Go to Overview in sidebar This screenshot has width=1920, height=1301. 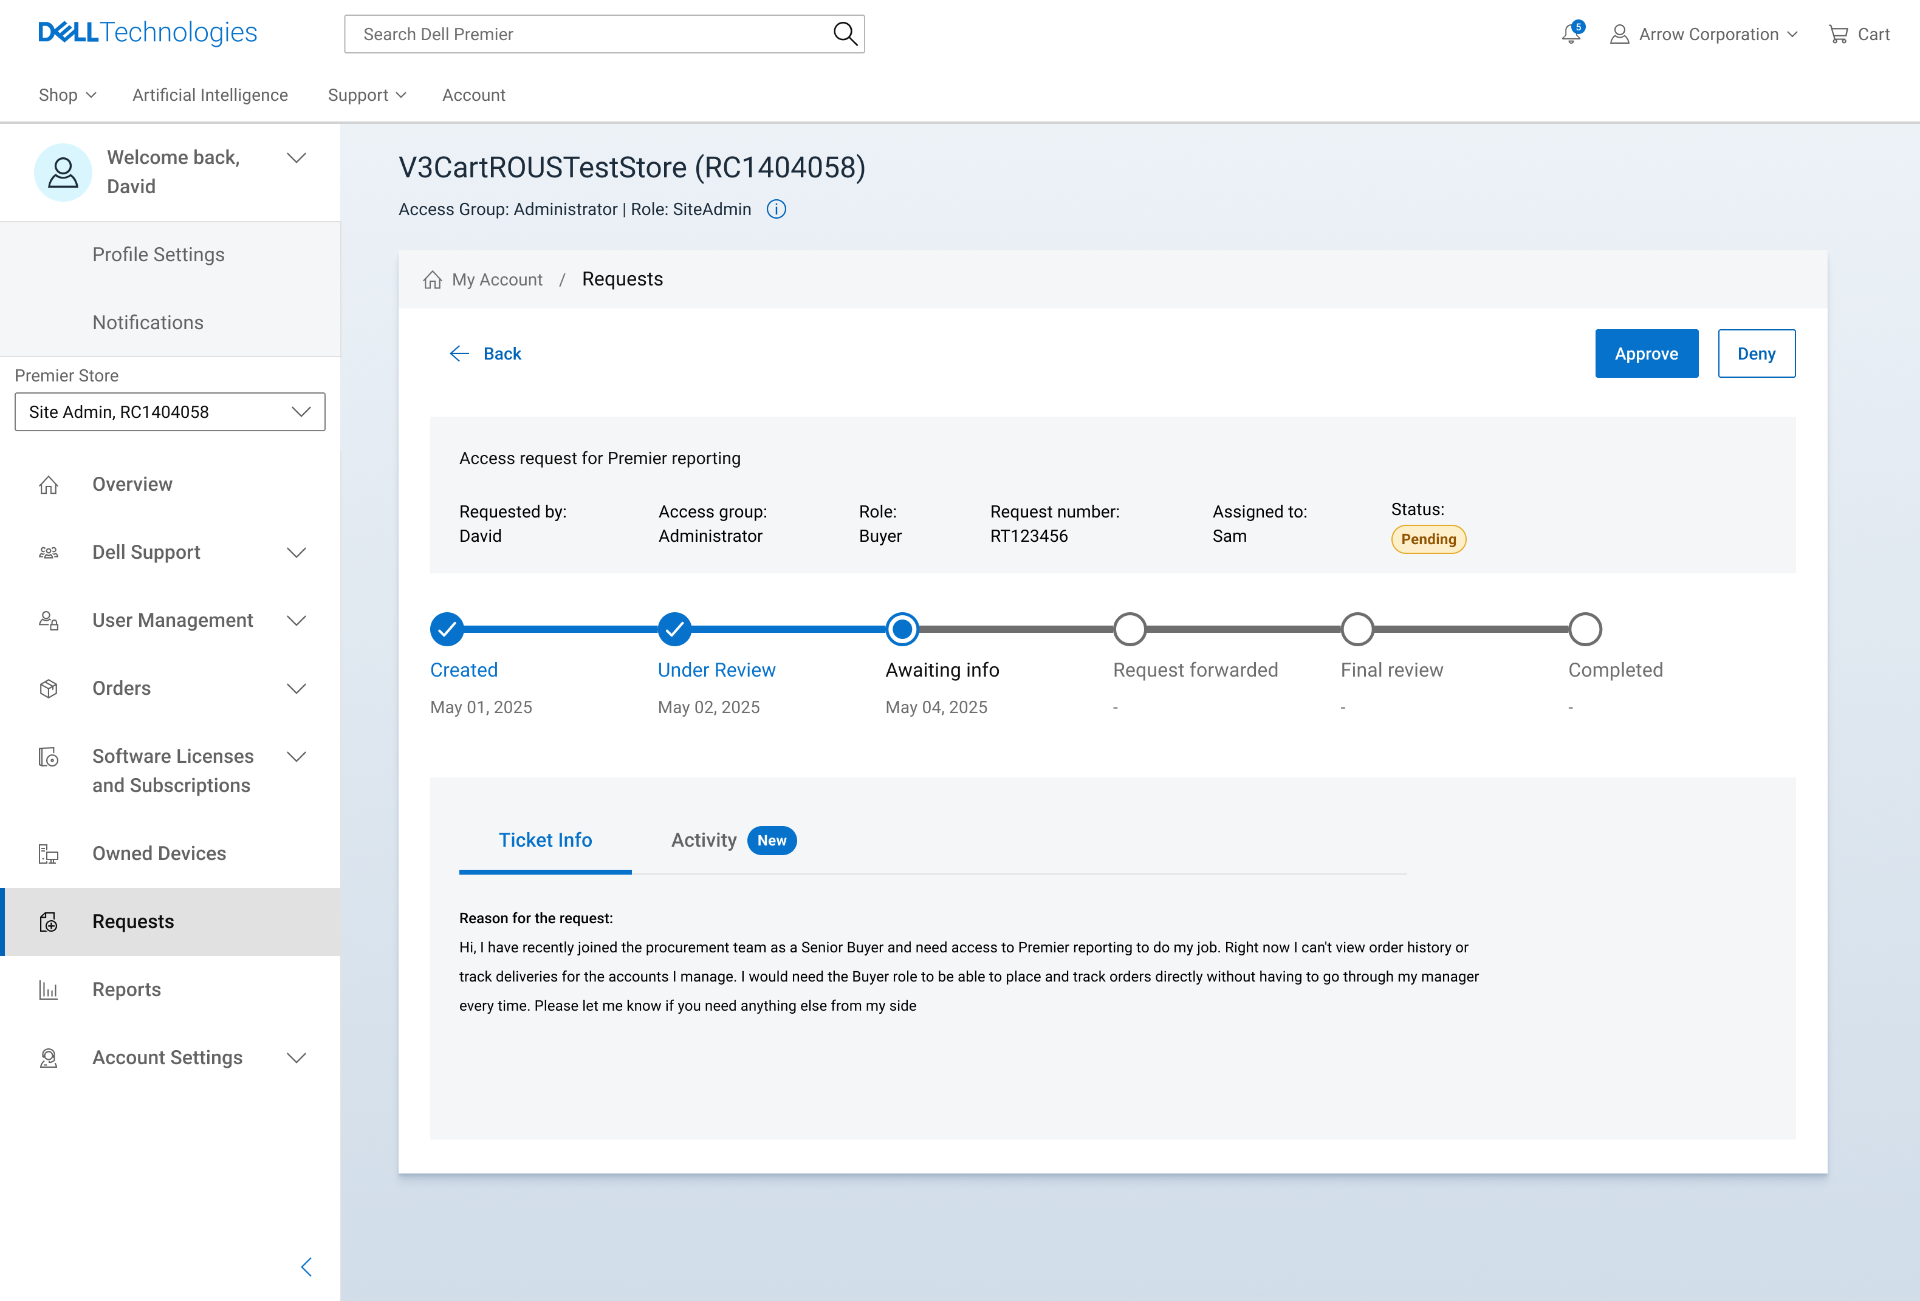tap(132, 485)
